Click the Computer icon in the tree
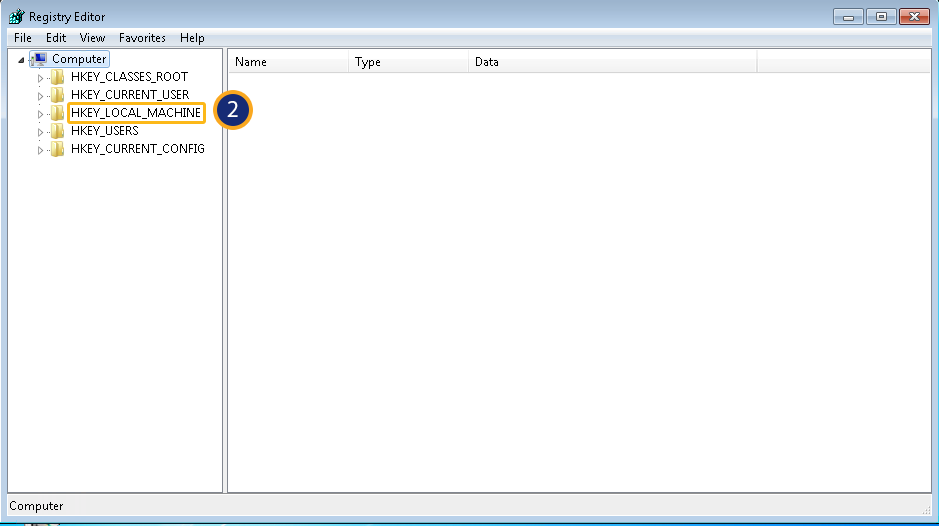Screen dimensions: 939x526 (x=39, y=59)
